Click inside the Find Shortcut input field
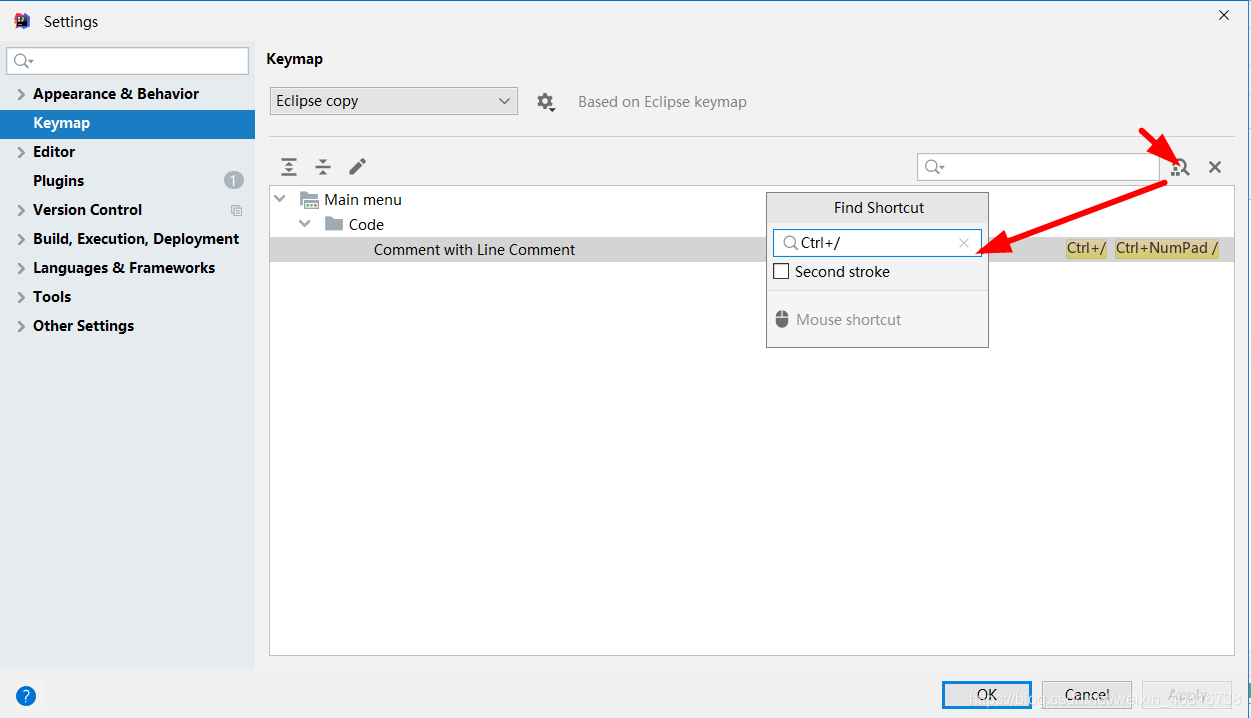 pos(877,243)
